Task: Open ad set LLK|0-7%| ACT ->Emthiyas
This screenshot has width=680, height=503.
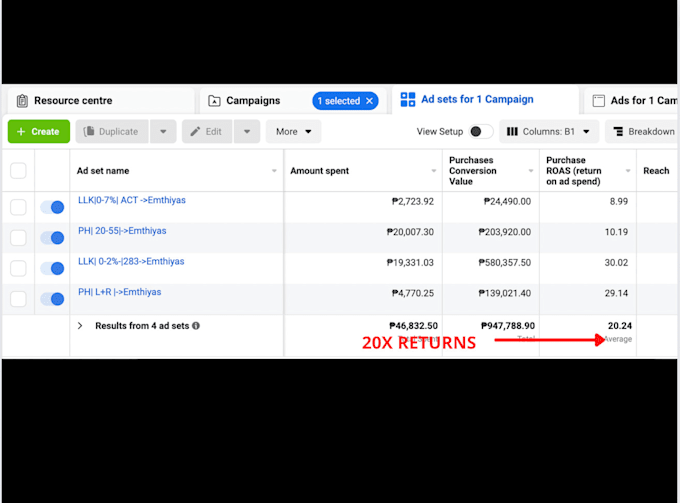Action: click(132, 200)
